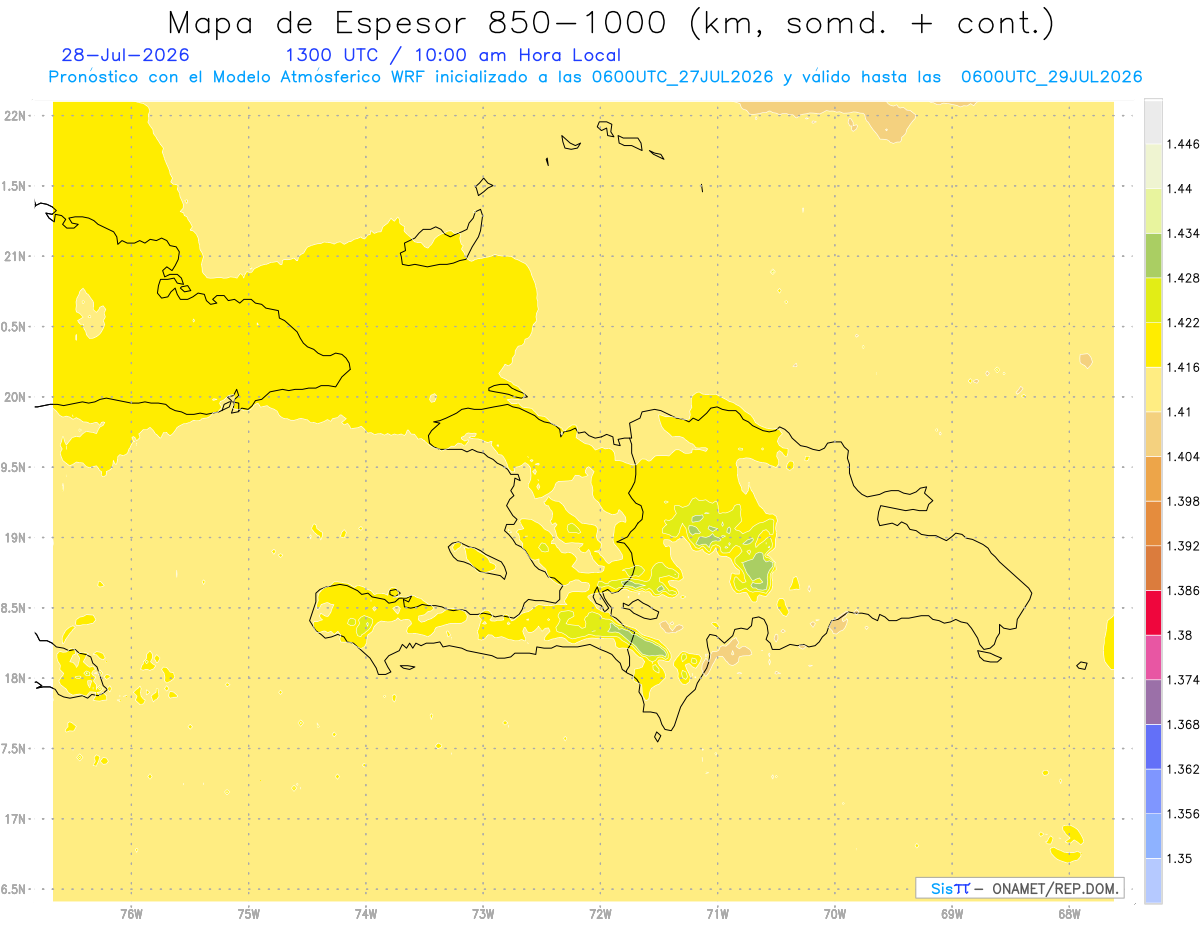Pick the pink swatch between 1.374 and 1.38
Screen dimensions: 1200x927
pyautogui.click(x=1153, y=657)
